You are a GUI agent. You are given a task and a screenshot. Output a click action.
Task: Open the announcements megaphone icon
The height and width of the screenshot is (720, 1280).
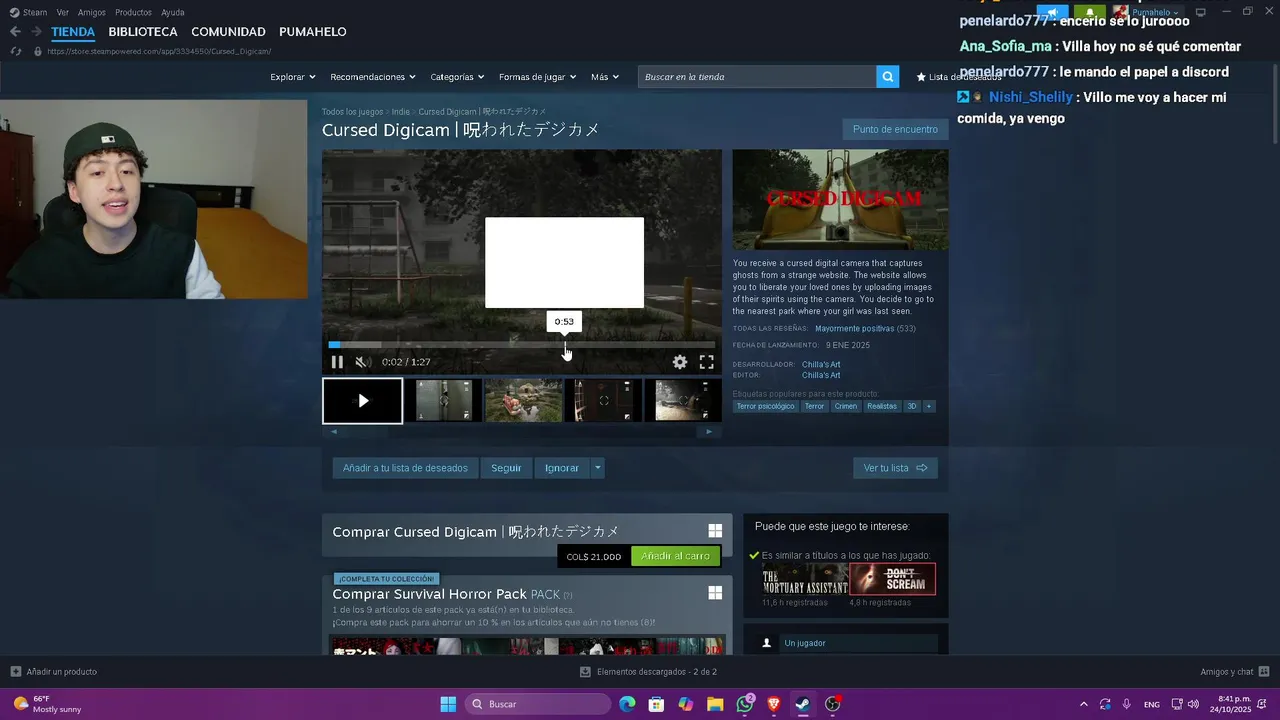[x=1052, y=12]
